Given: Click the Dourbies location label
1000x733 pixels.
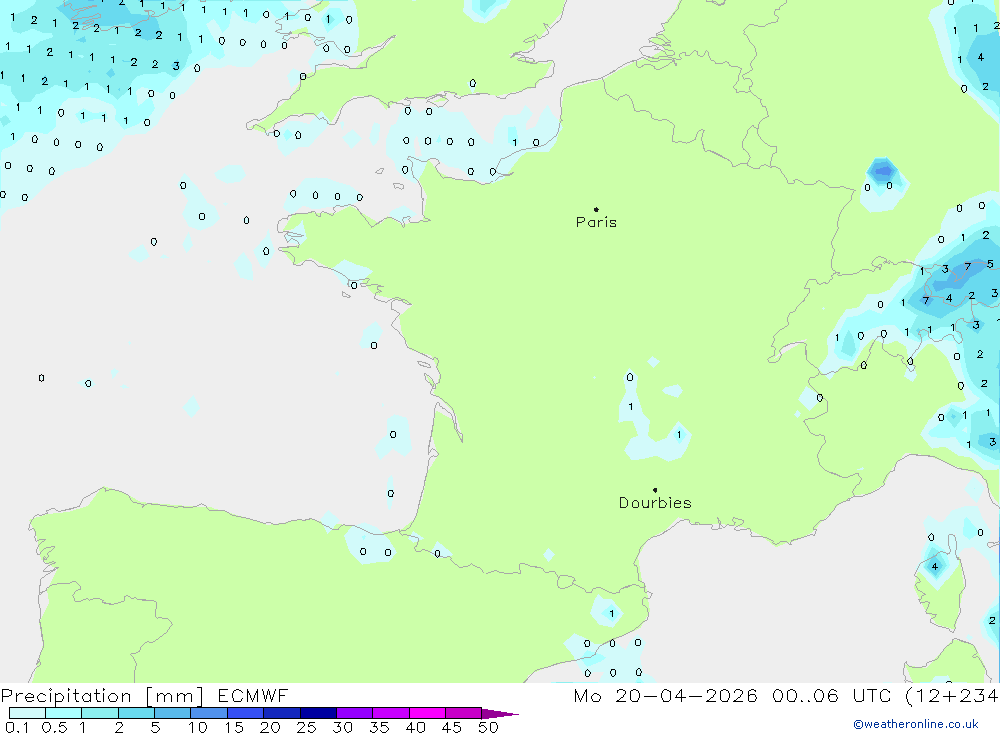Looking at the screenshot, I should coord(655,503).
